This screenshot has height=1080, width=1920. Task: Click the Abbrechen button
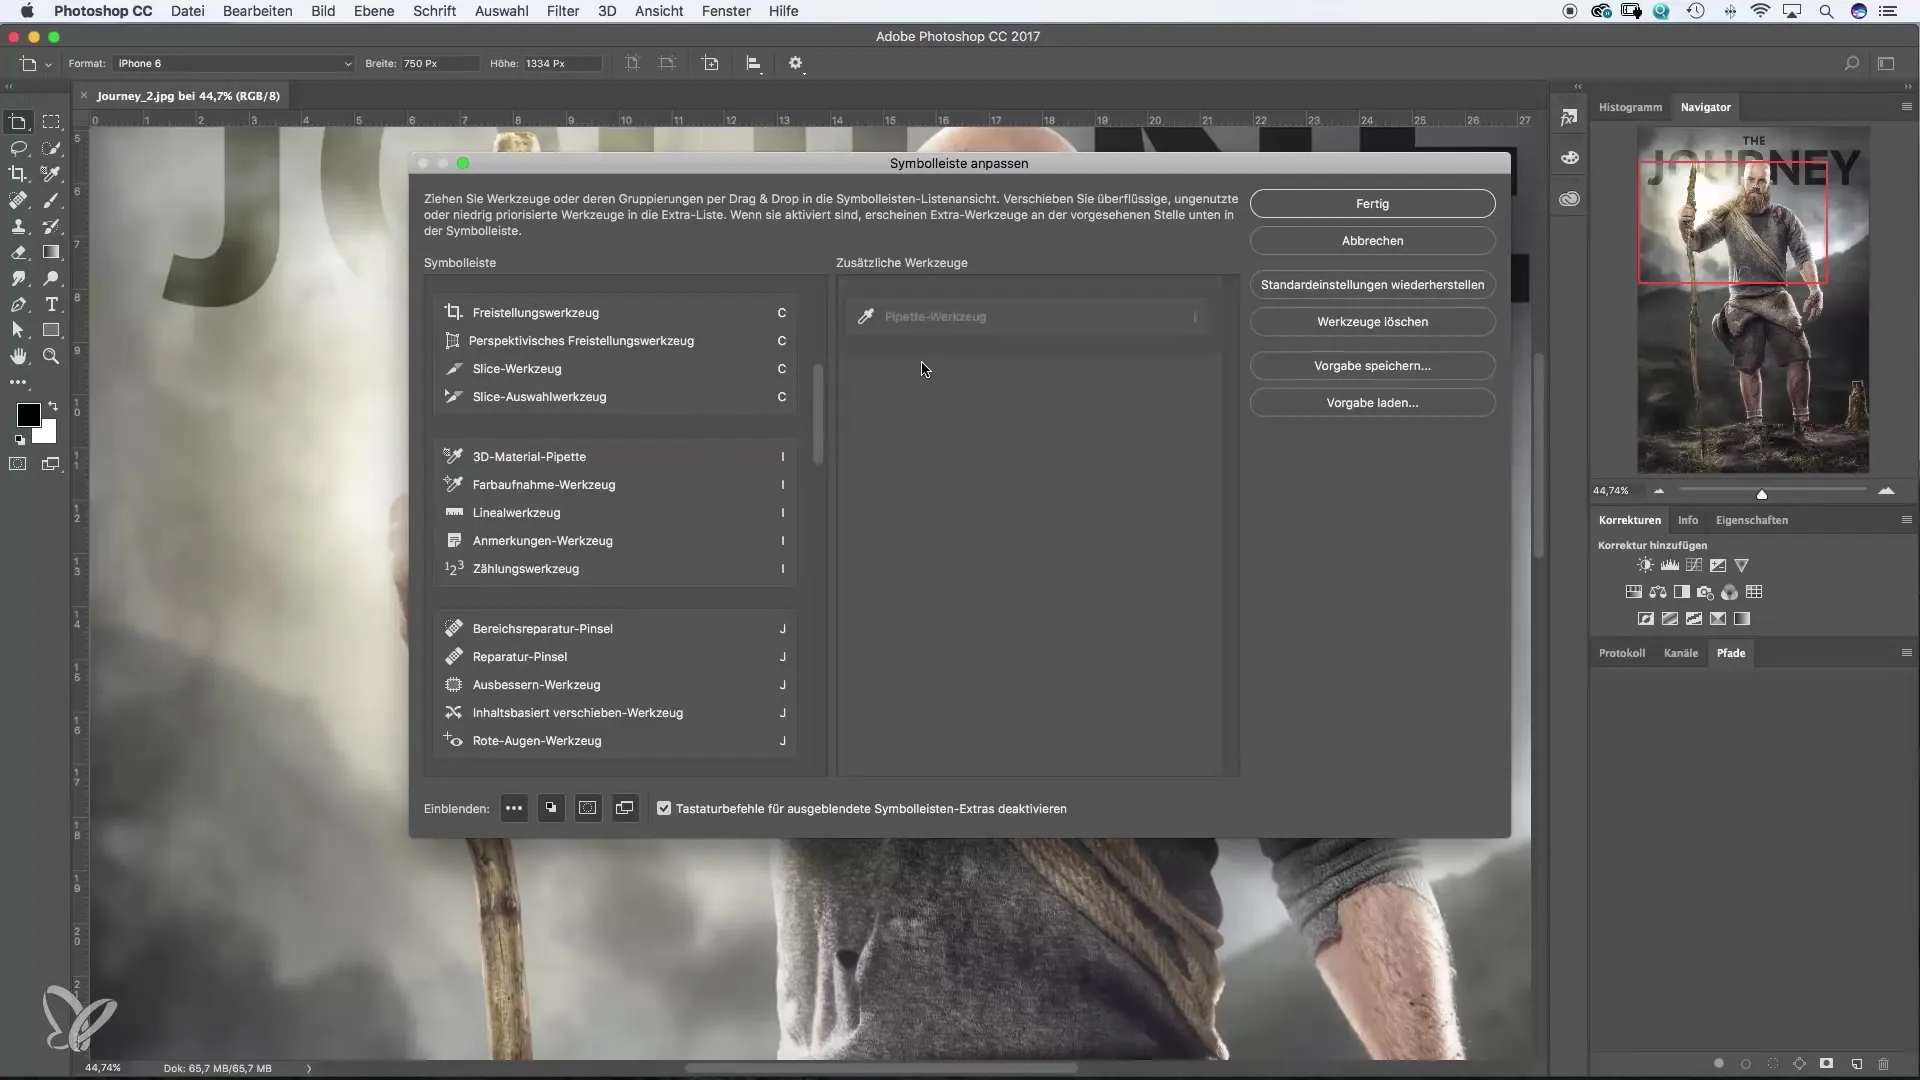(1372, 240)
